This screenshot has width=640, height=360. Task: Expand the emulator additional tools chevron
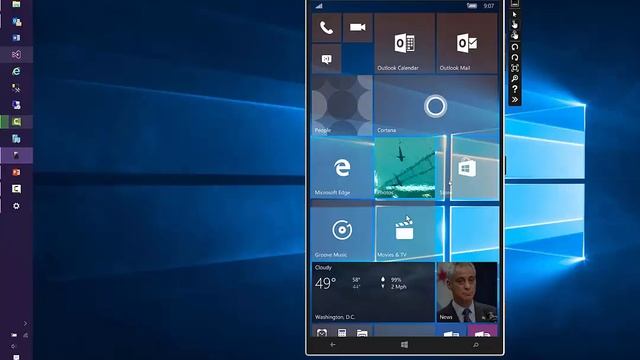[514, 99]
